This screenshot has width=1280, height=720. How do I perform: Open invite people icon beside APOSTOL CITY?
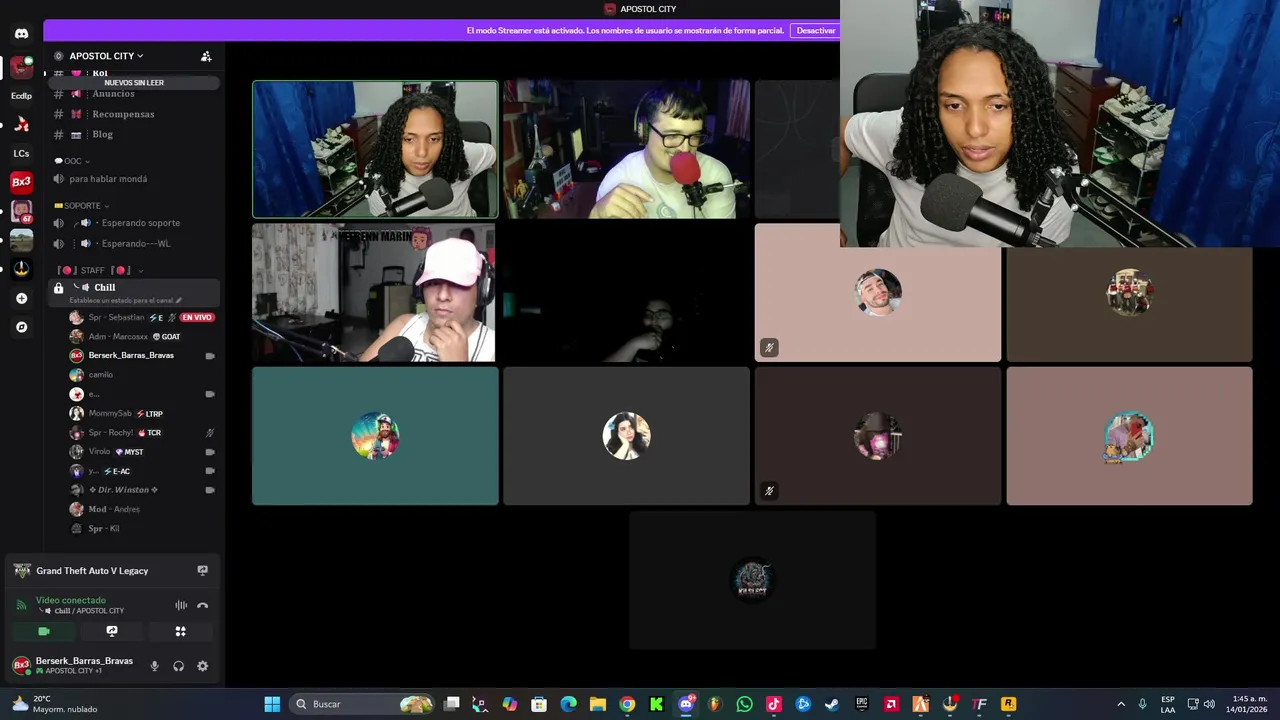[x=206, y=56]
